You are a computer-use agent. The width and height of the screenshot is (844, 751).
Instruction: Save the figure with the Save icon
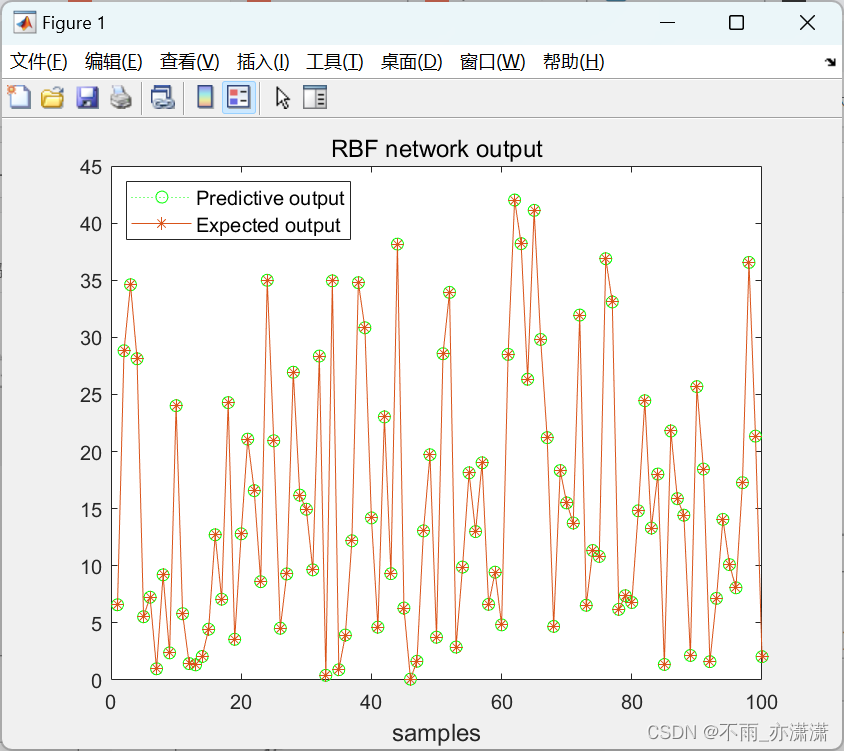tap(87, 97)
